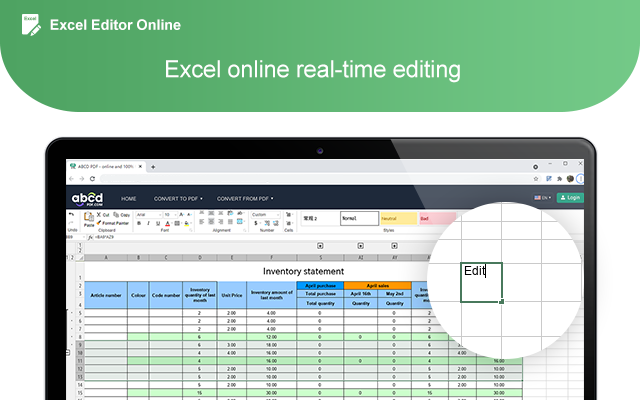Click the Merge cells icon
Viewport: 640px width, 400px height.
point(240,222)
